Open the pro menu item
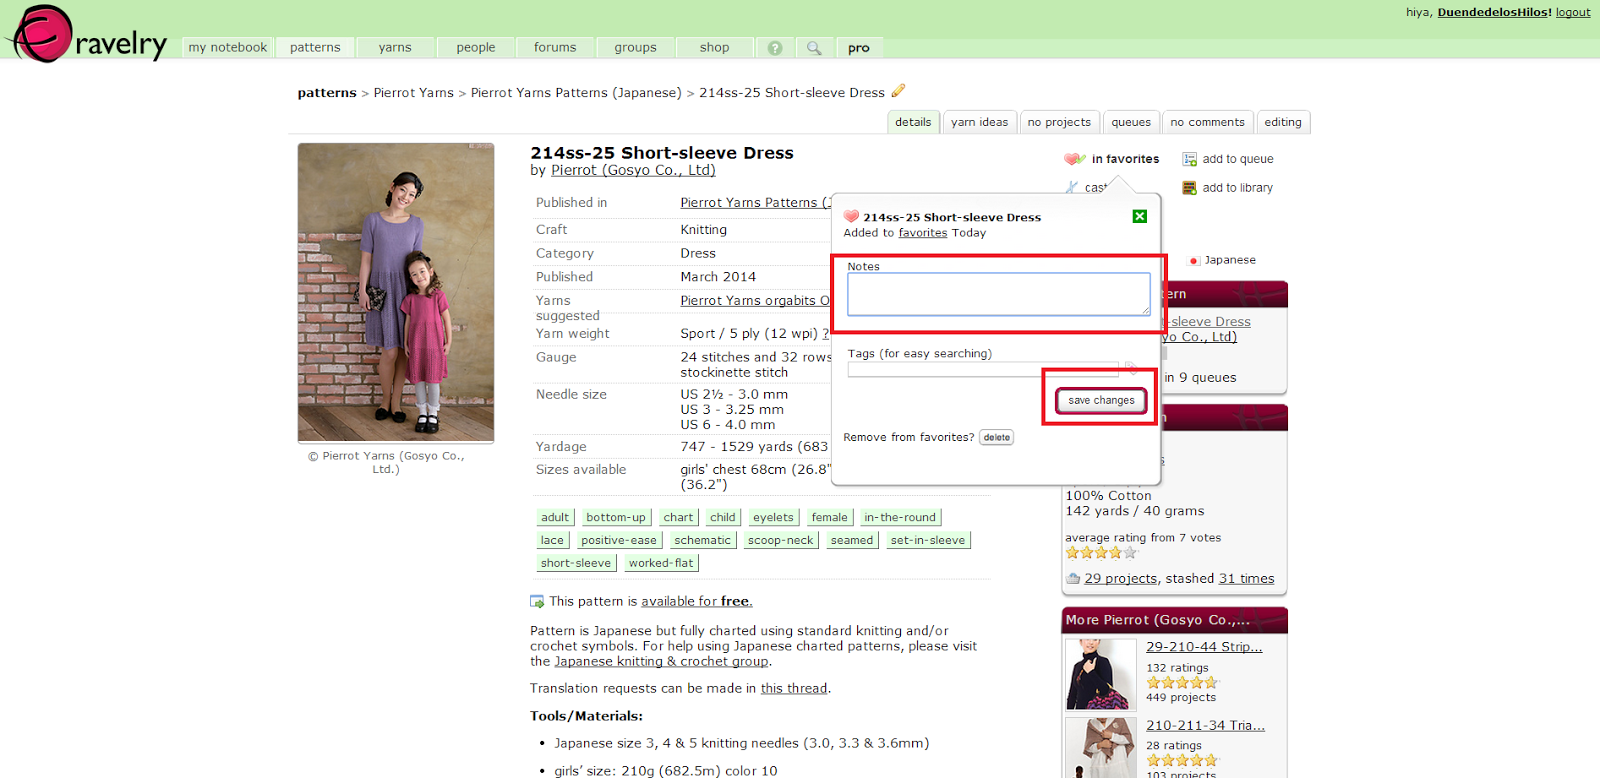Screen dimensions: 1600x778 tap(859, 48)
